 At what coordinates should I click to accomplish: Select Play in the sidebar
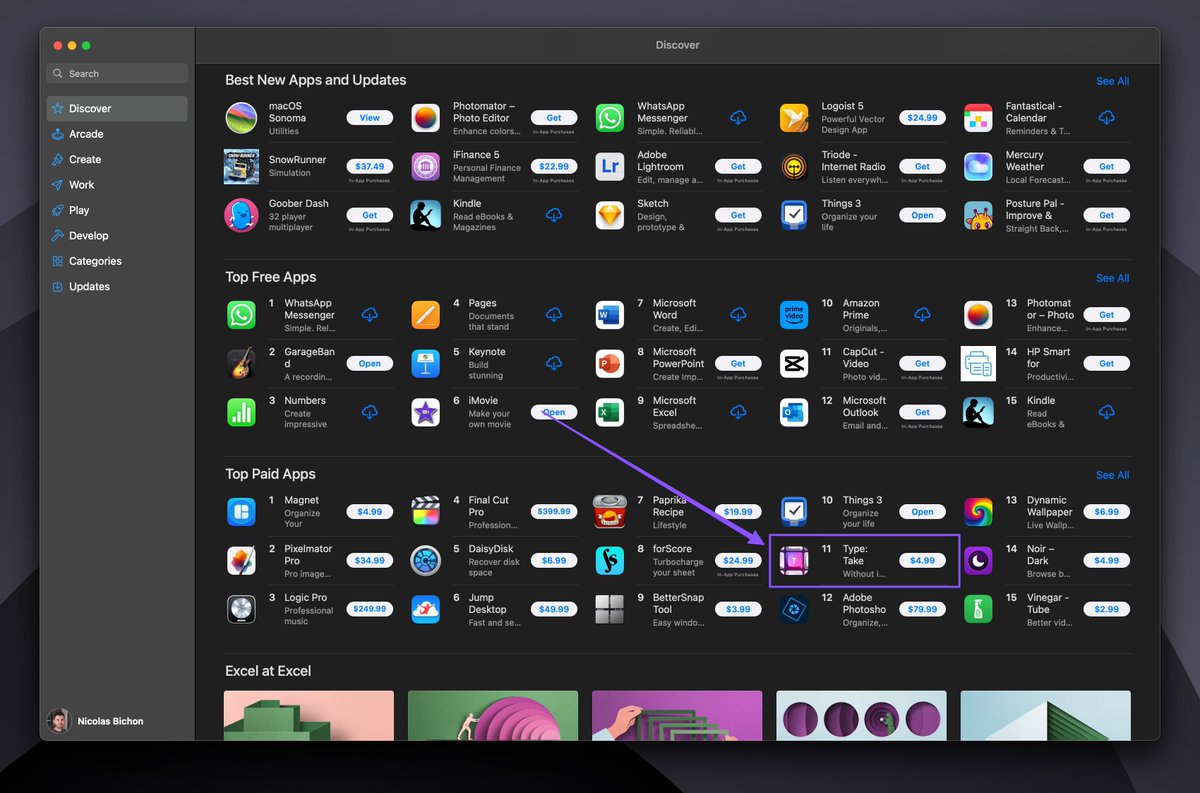click(117, 210)
